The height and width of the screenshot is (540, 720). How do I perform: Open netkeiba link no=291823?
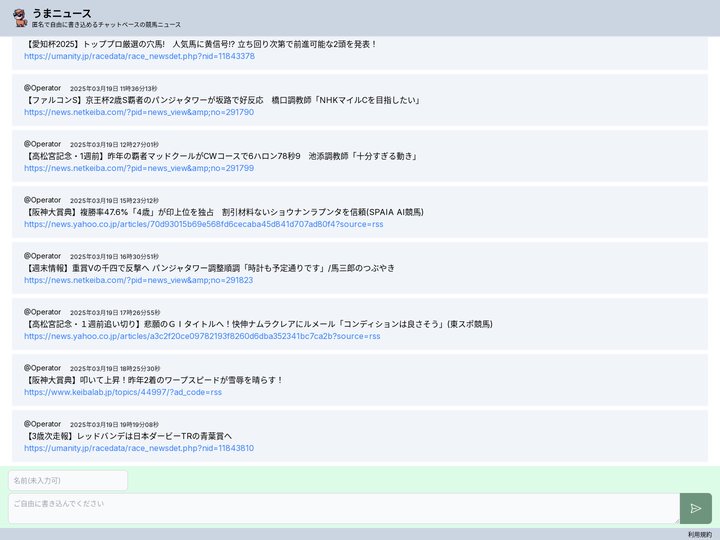tap(139, 280)
